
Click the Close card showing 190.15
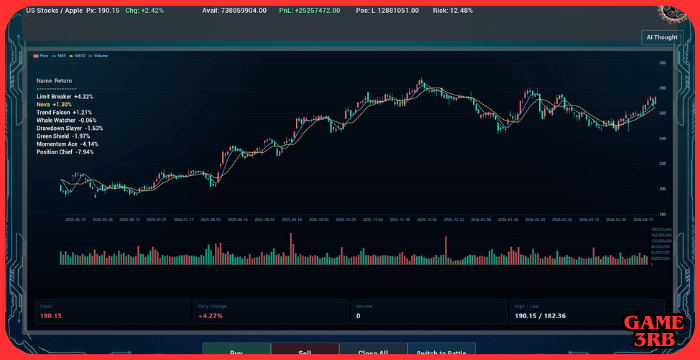coord(112,311)
